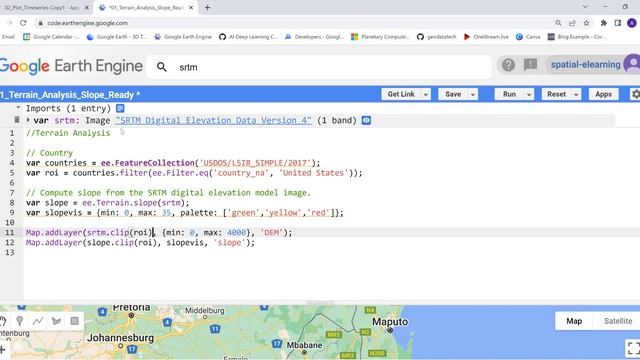Viewport: 640px width, 360px height.
Task: Click the browser forward arrow
Action: [9, 23]
